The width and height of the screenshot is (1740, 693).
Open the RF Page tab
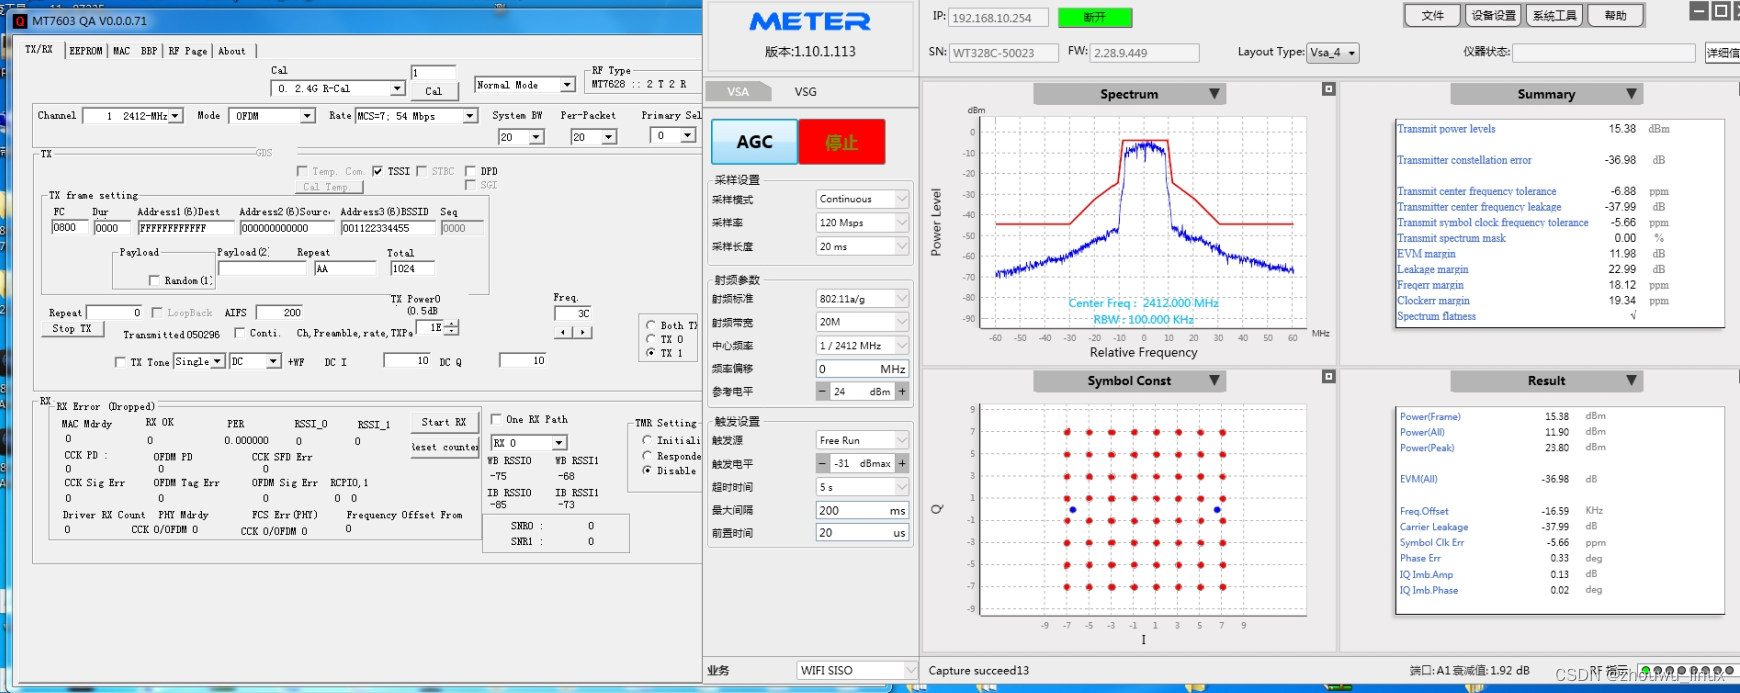point(188,51)
